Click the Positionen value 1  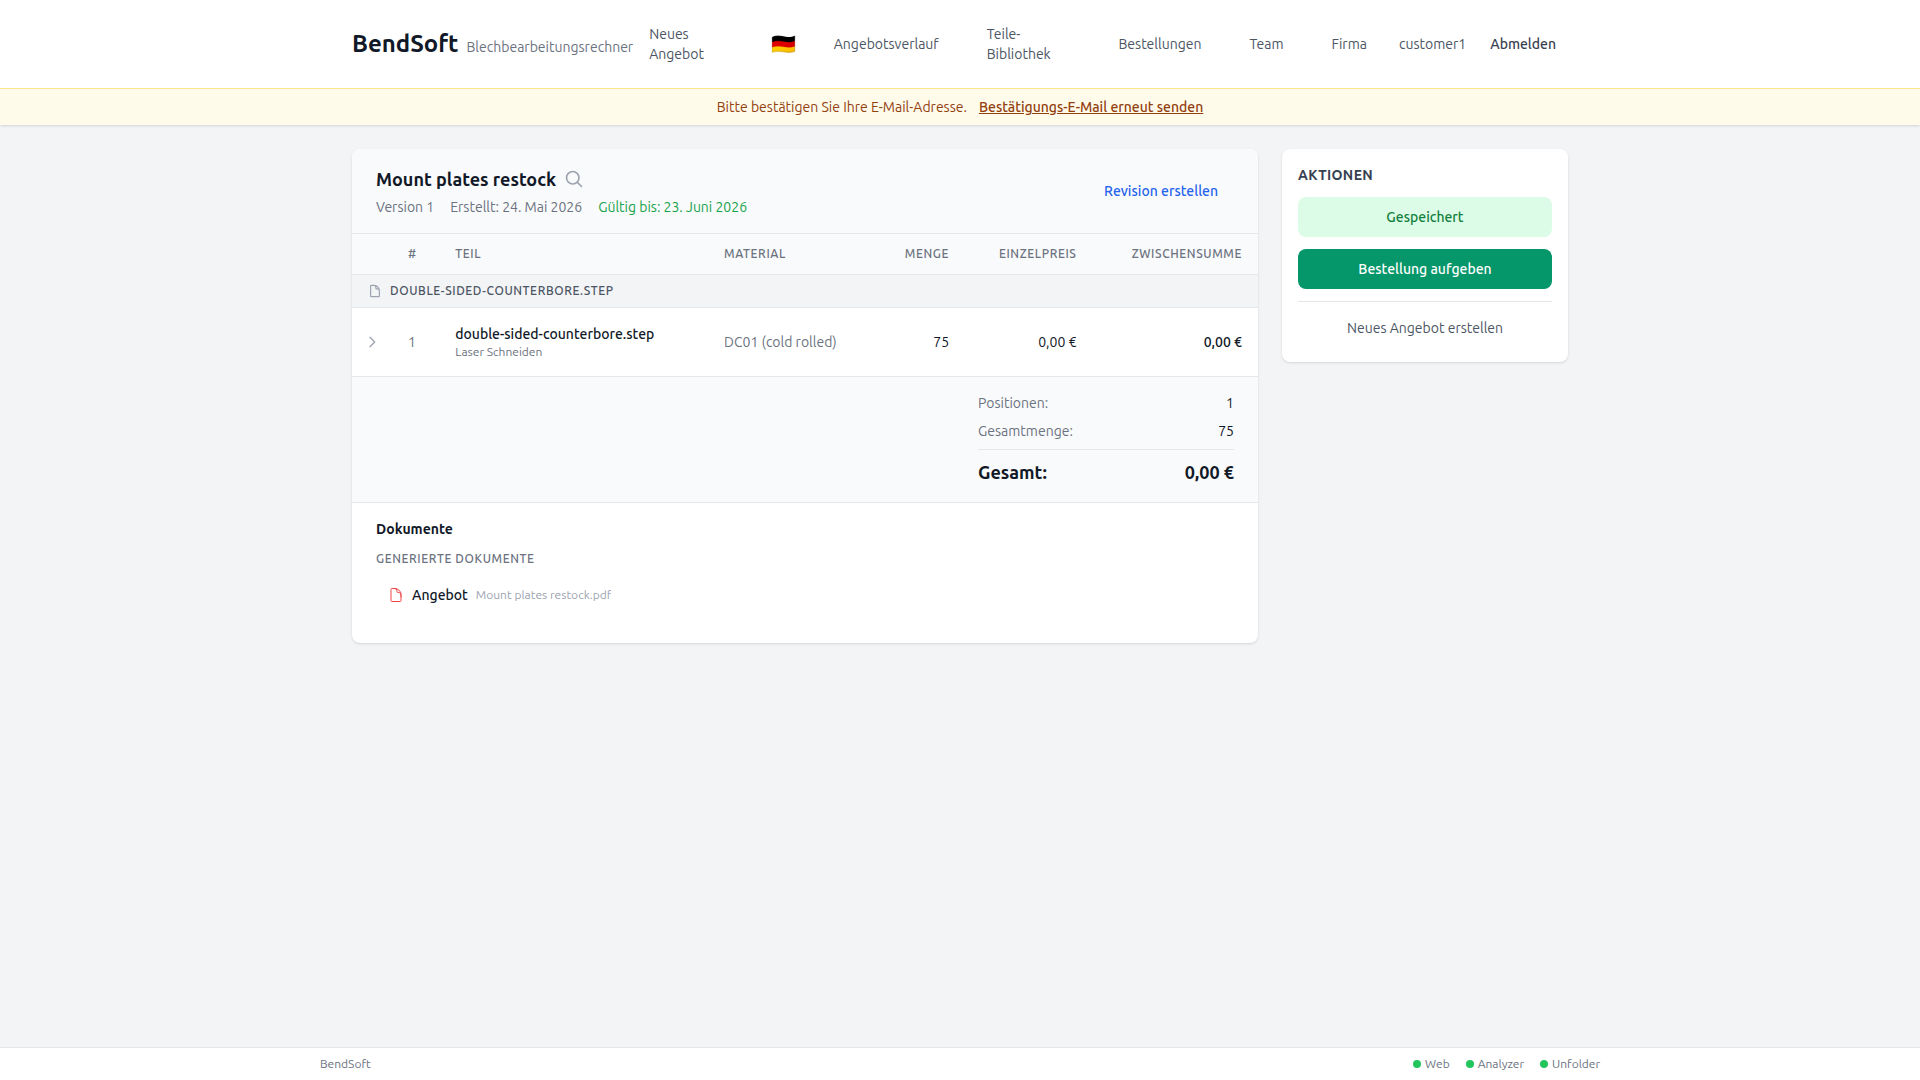pyautogui.click(x=1230, y=403)
